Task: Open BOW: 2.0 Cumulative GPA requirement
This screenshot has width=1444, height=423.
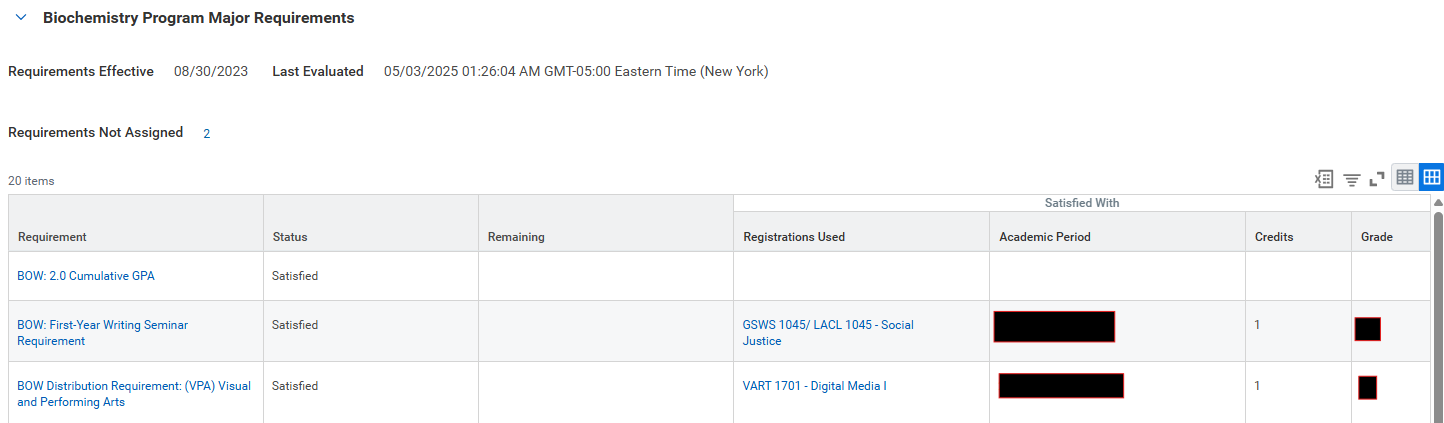Action: 86,276
